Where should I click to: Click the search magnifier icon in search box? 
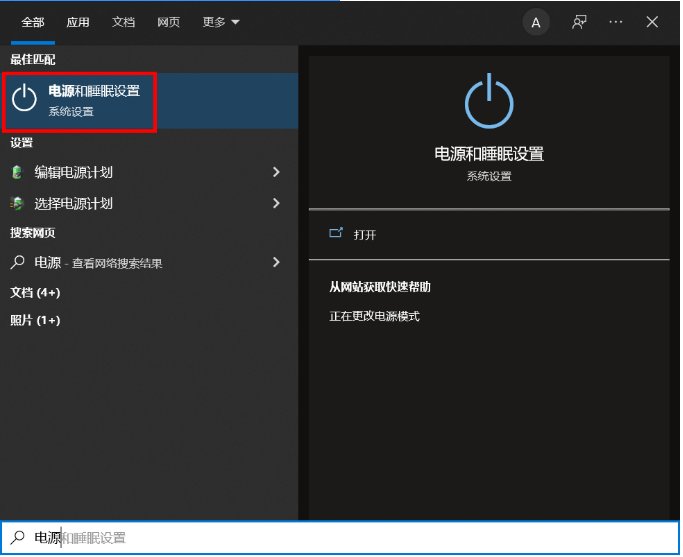(17, 537)
